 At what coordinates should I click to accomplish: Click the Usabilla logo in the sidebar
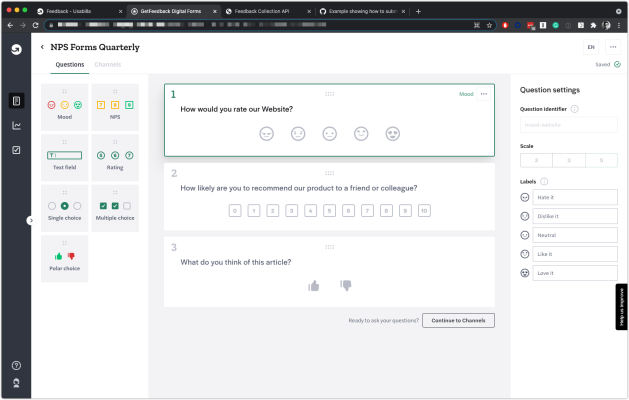(16, 49)
